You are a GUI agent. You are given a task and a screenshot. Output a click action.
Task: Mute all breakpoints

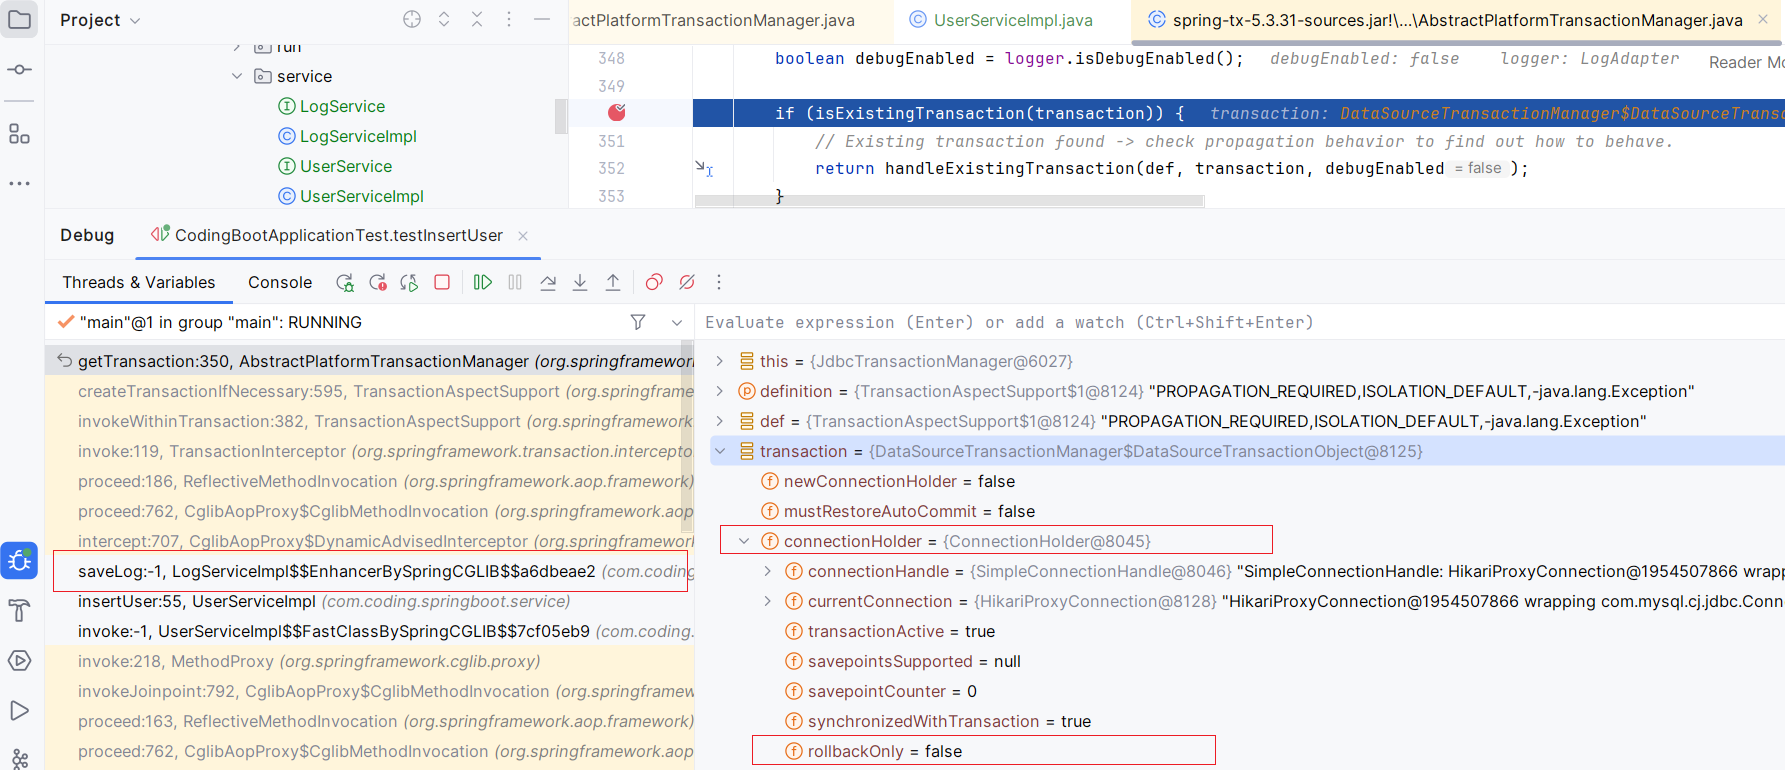pyautogui.click(x=687, y=283)
